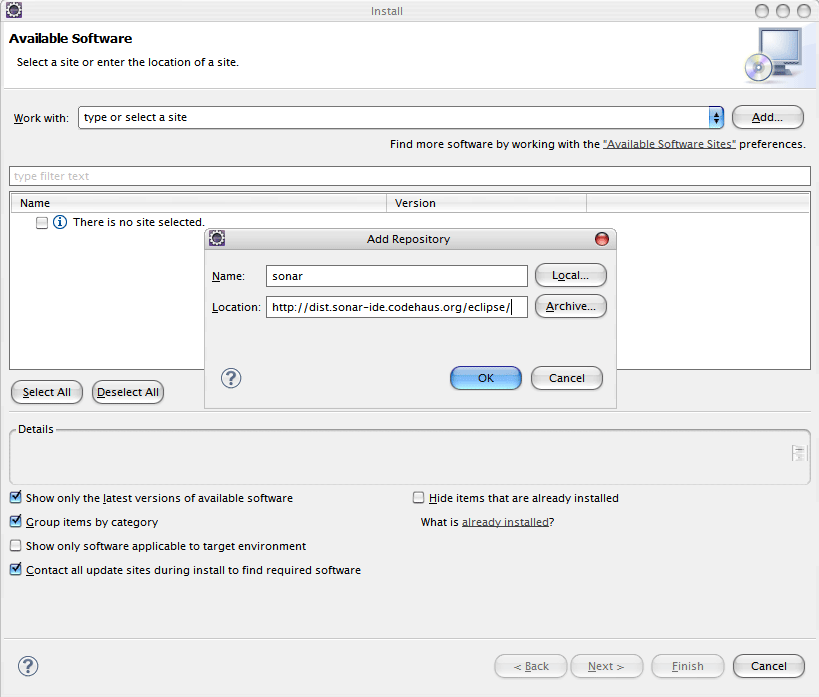Click the Location URL input field

[396, 307]
